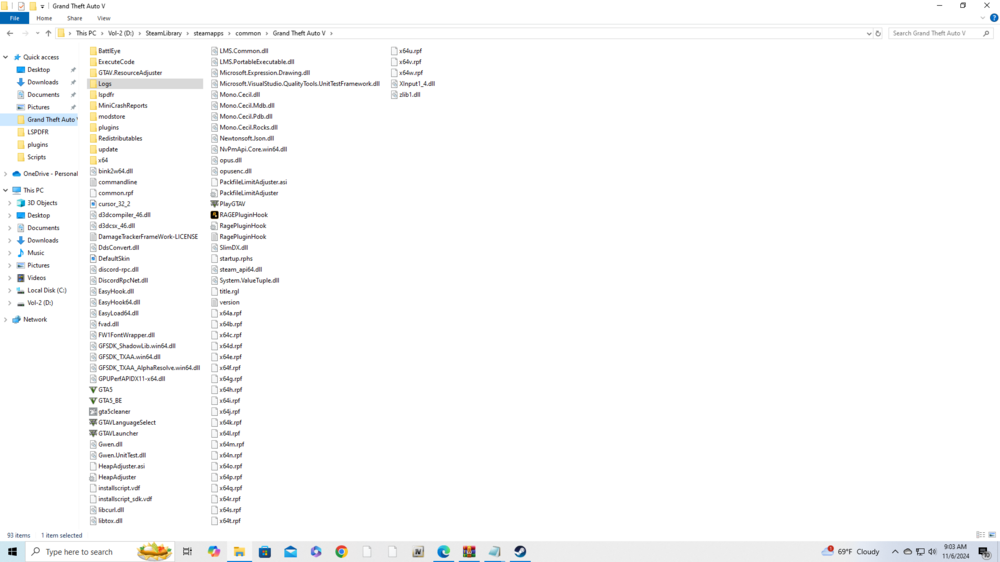
Task: Open the File menu
Action: coord(14,18)
